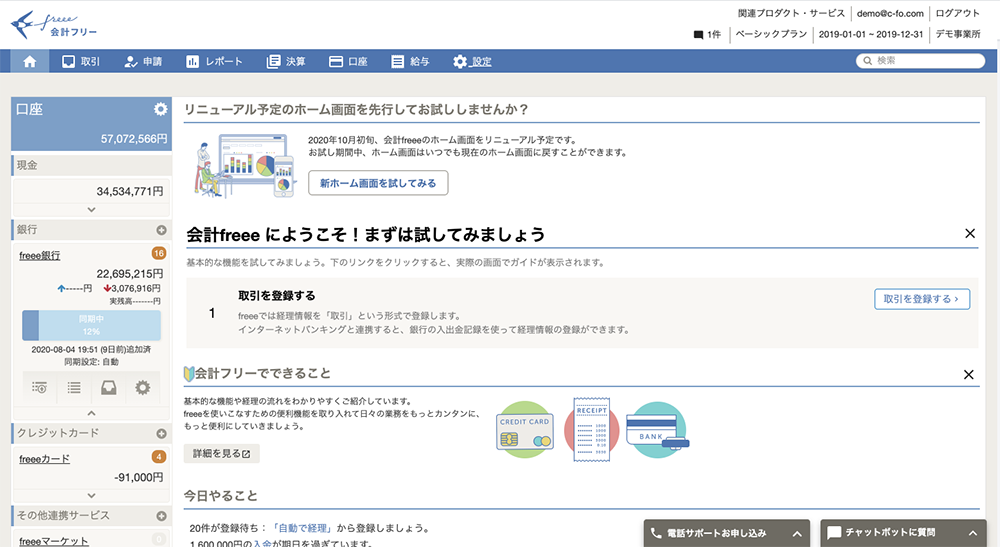Add a new bank account with plus icon
Screen dimensions: 1000x547
[x=161, y=230]
